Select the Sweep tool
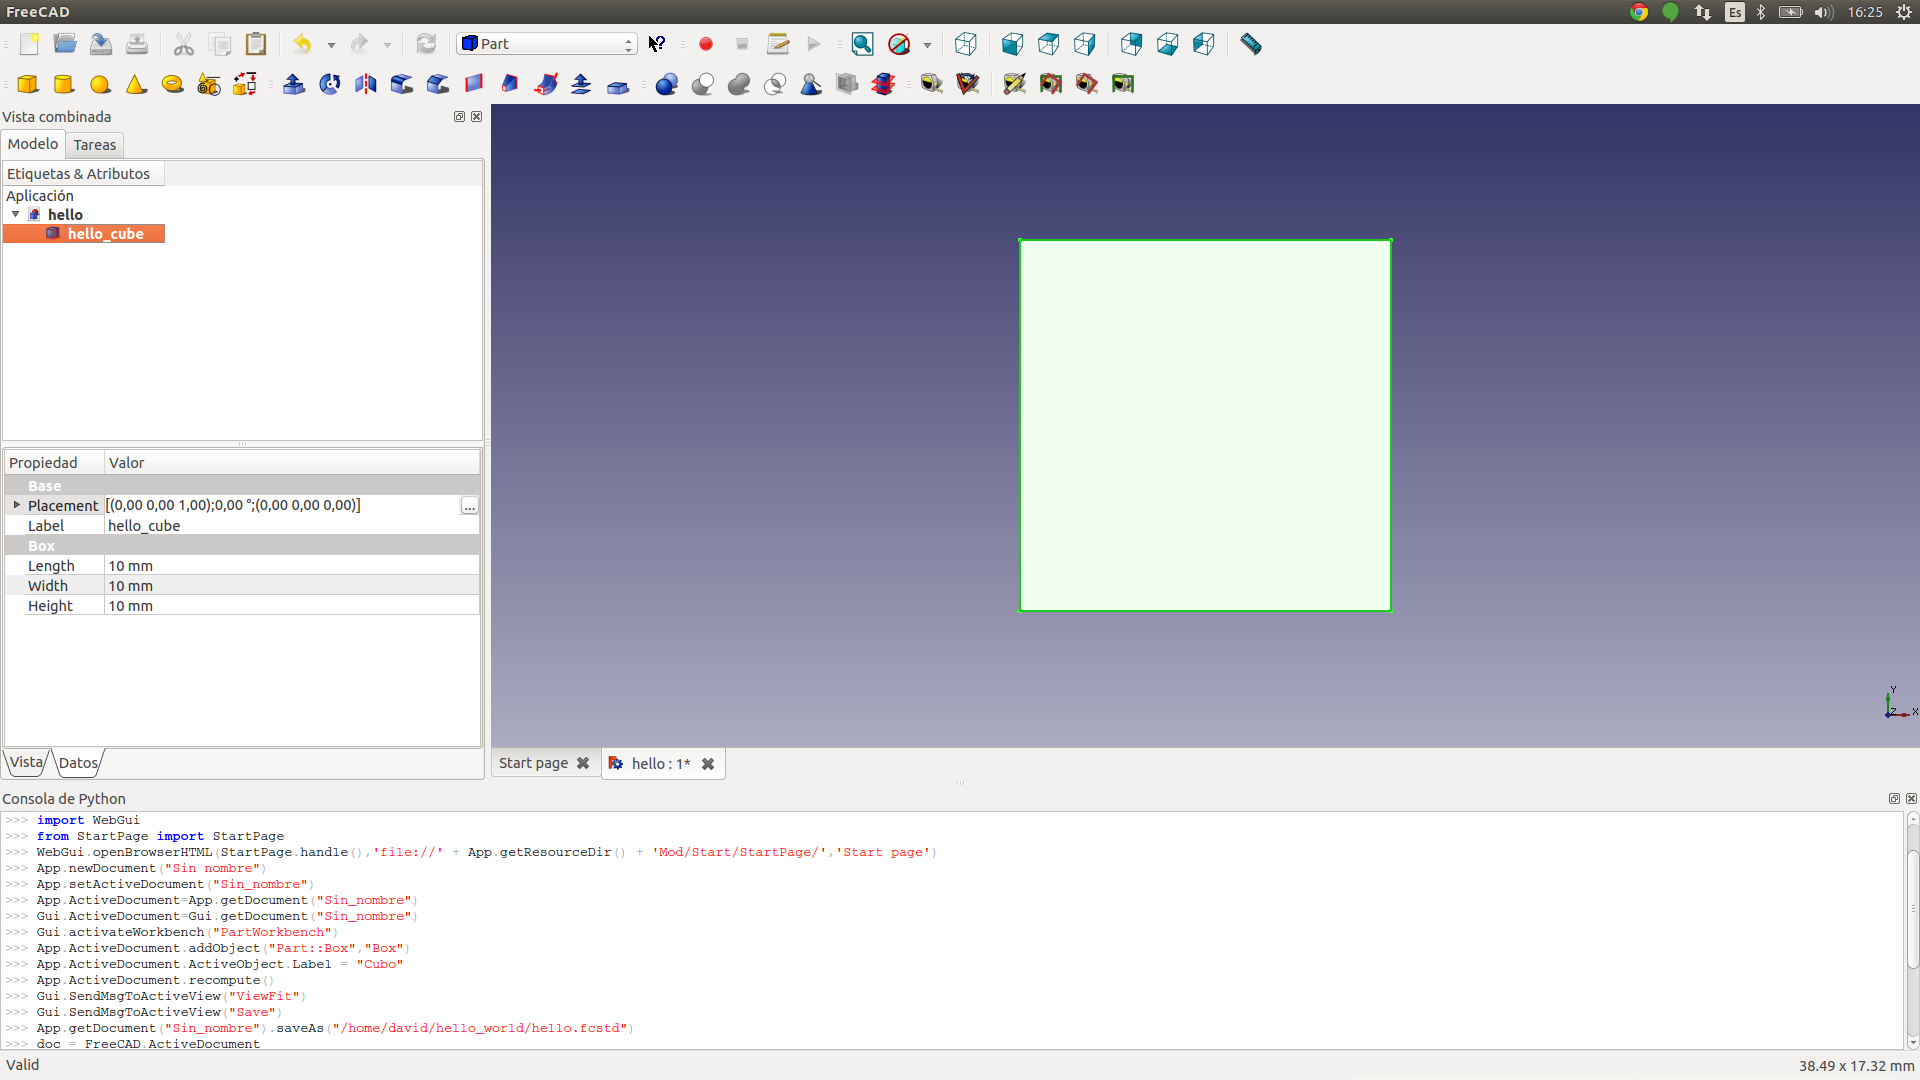This screenshot has height=1080, width=1920. click(546, 84)
